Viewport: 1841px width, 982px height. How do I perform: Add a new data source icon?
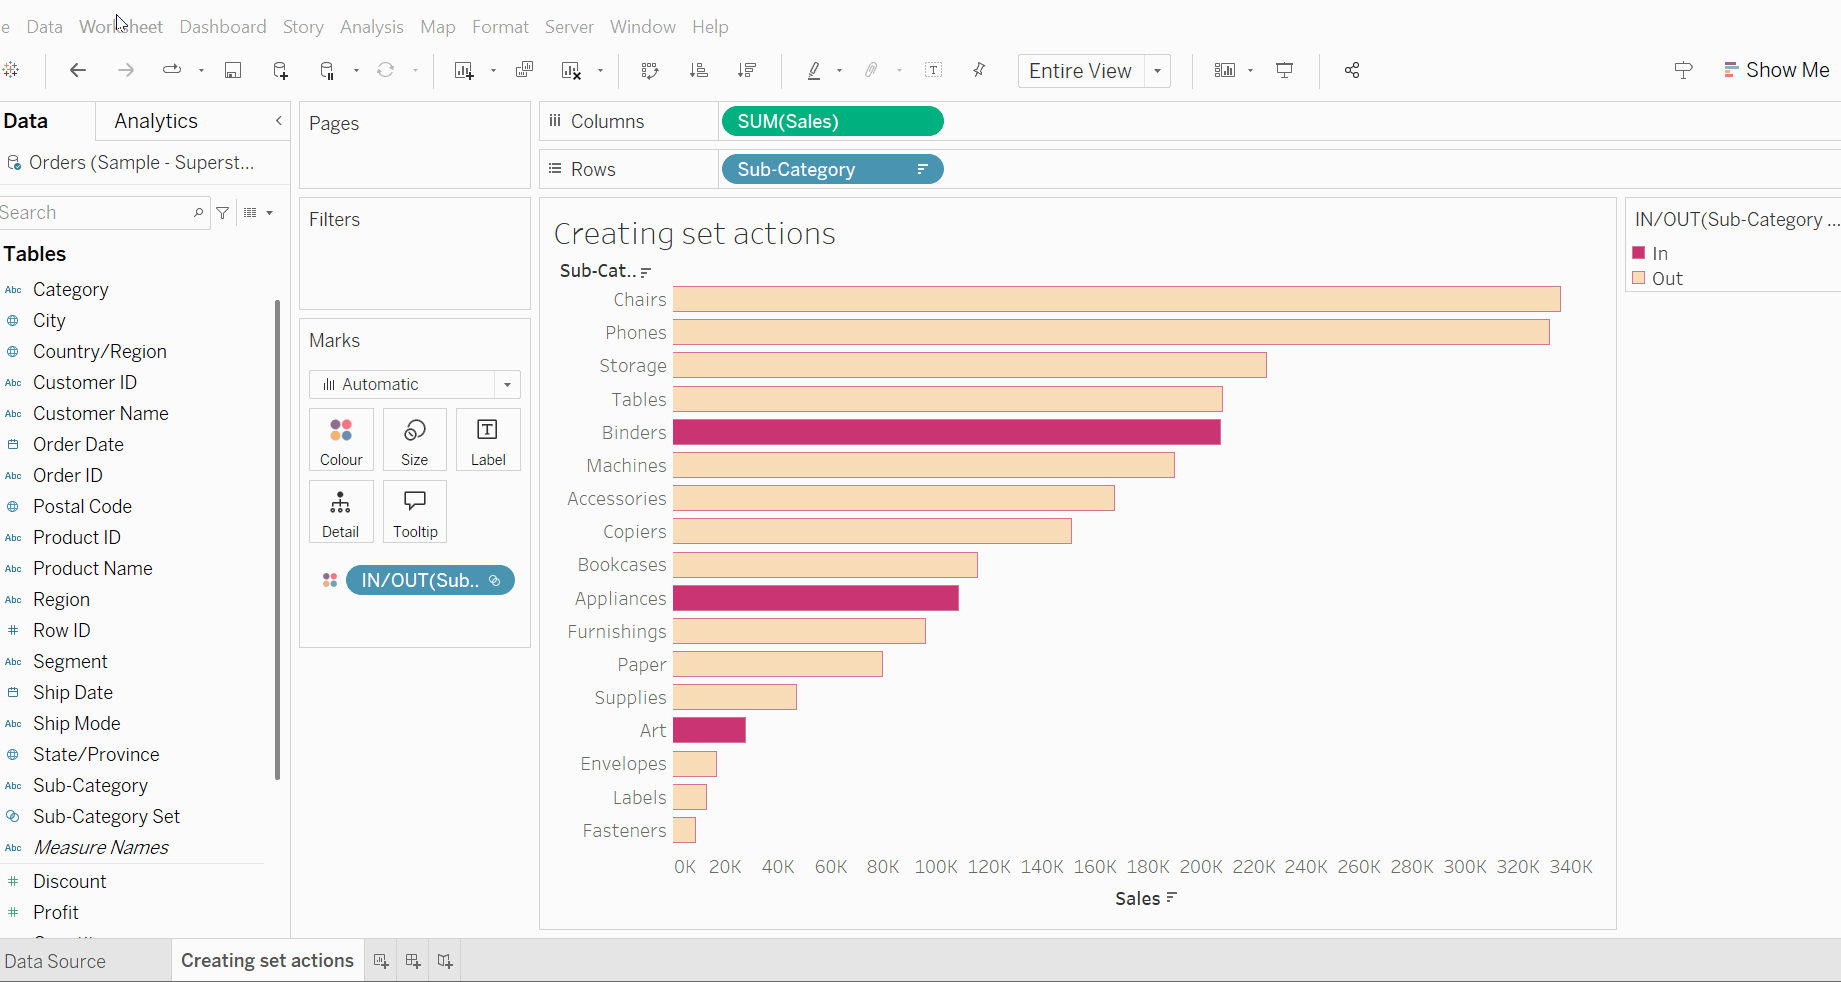pos(281,70)
